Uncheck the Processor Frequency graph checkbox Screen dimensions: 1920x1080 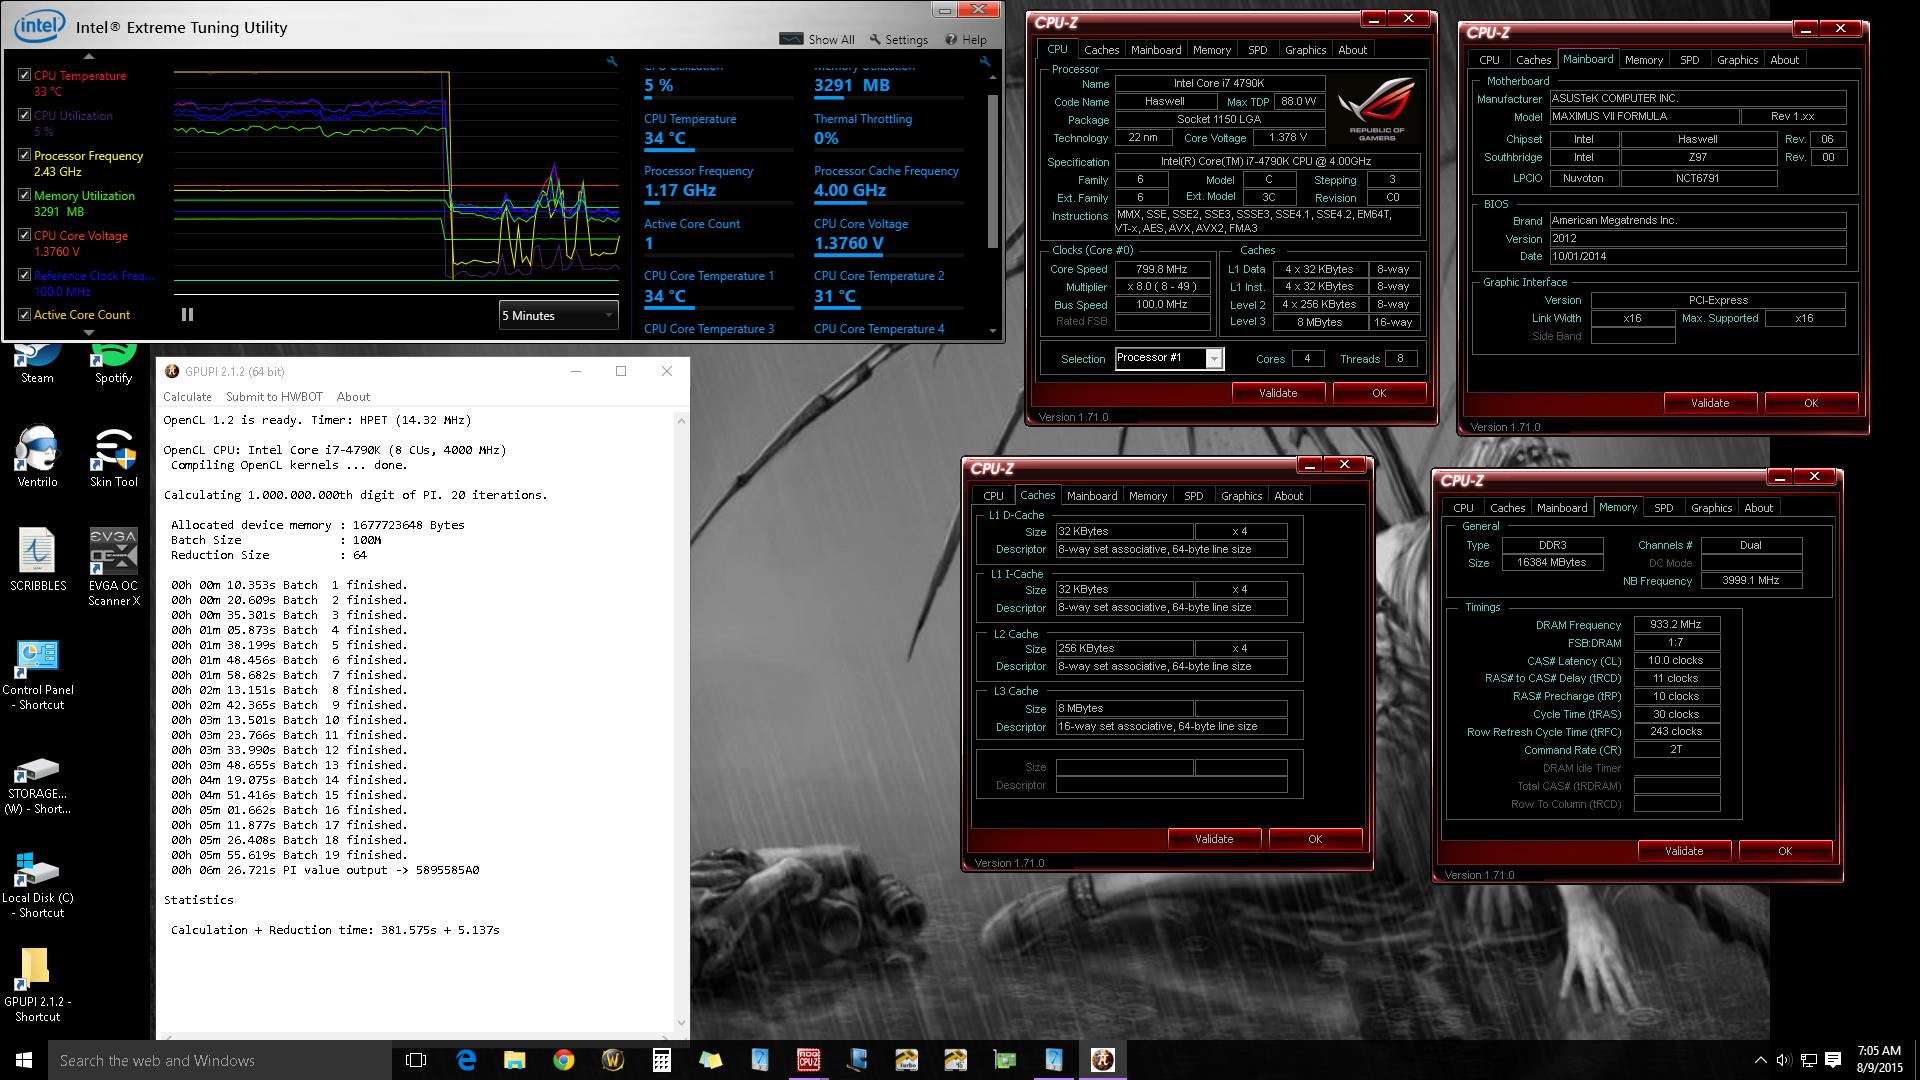[24, 155]
